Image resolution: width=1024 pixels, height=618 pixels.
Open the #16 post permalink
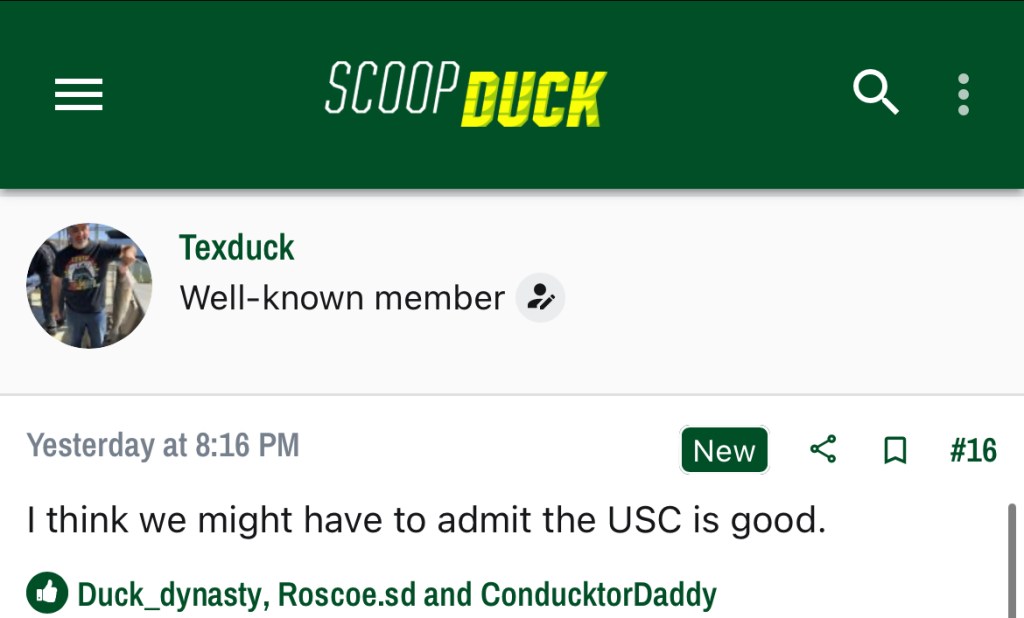[973, 451]
